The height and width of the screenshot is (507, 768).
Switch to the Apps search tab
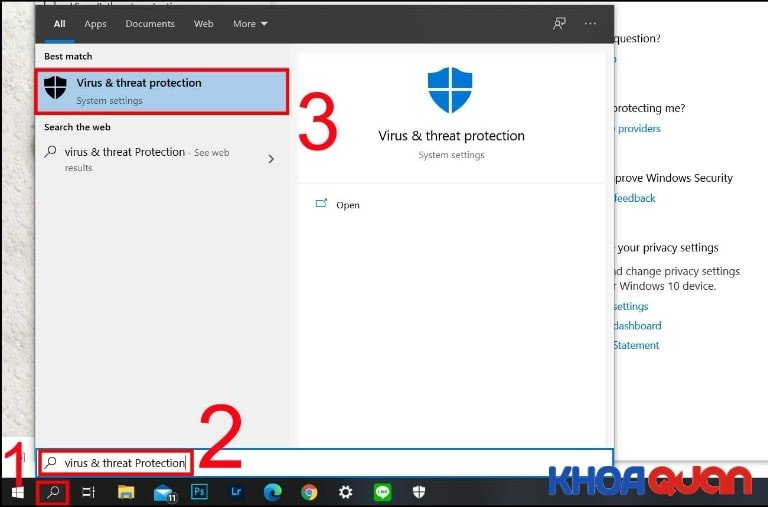(x=95, y=24)
